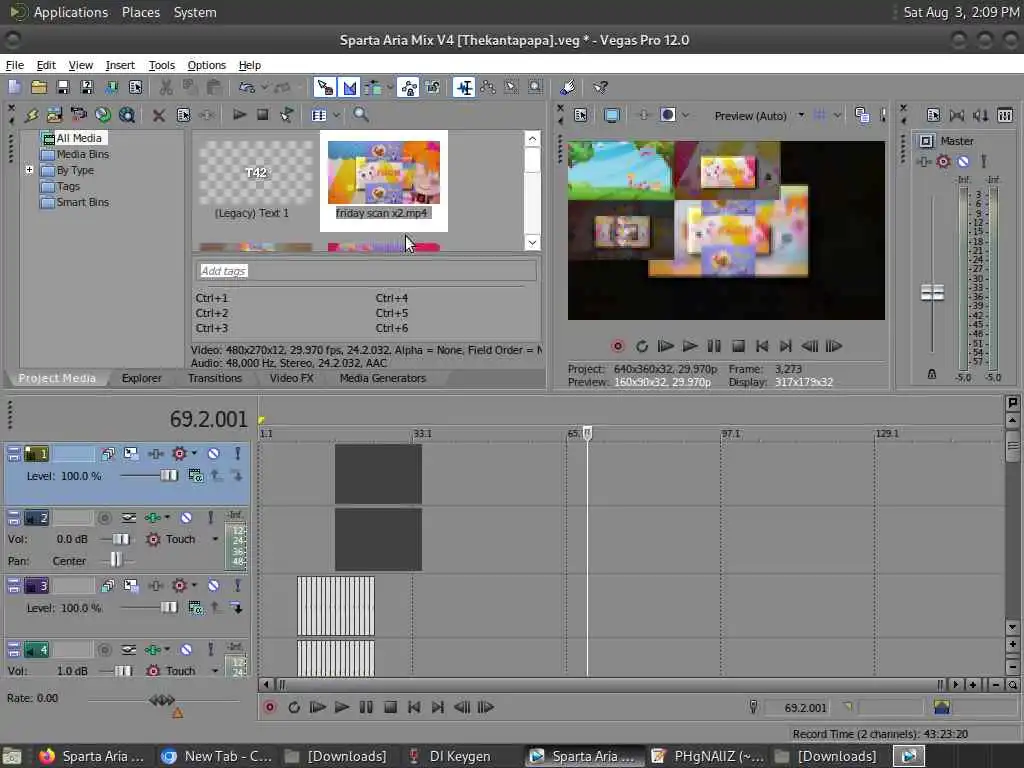The image size is (1024, 768).
Task: Arm audio track 2 for record
Action: 104,518
